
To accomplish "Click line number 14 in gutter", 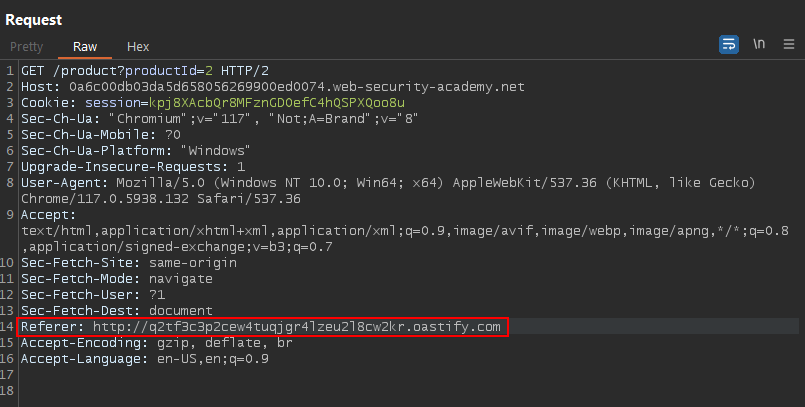I will click(7, 327).
